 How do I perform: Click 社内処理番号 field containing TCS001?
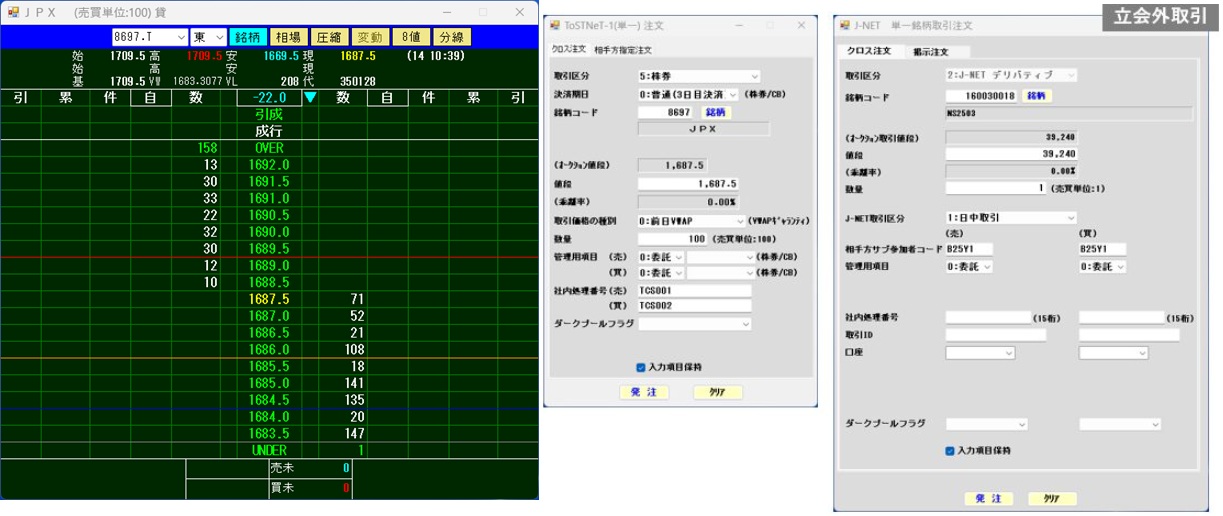pyautogui.click(x=694, y=290)
